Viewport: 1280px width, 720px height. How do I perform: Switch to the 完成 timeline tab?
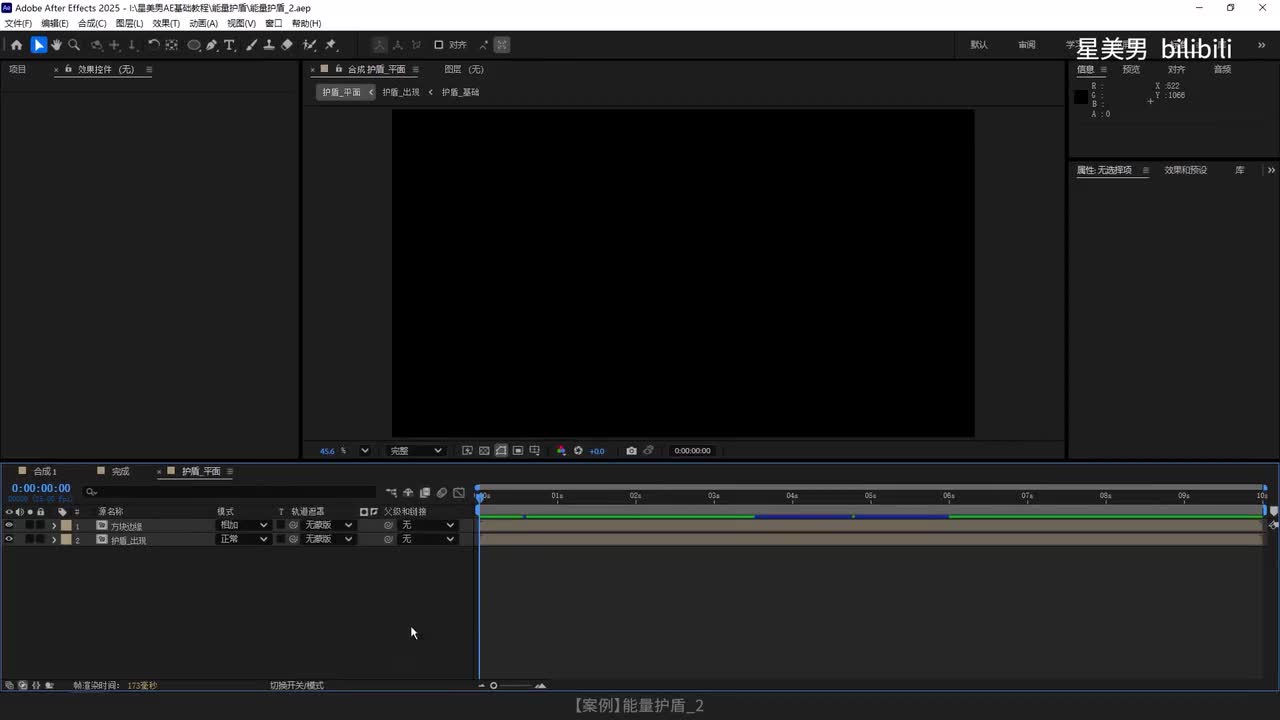pos(120,471)
